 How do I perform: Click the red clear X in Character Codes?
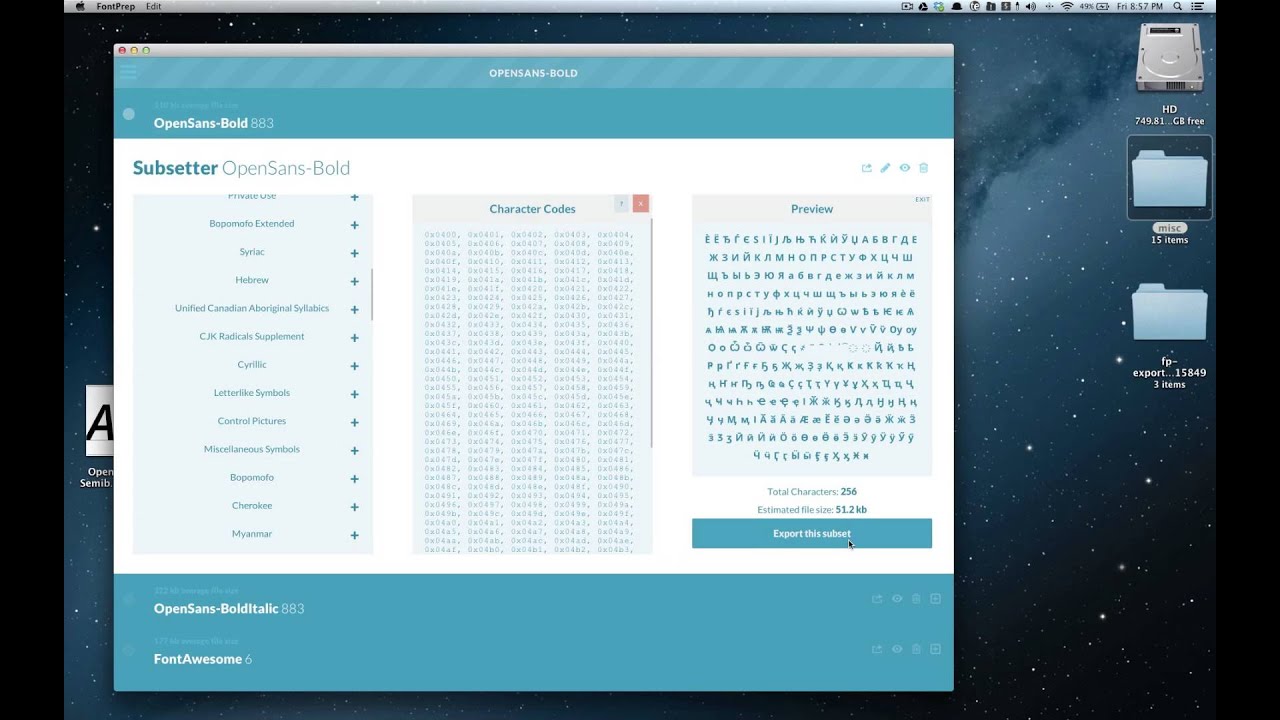click(x=641, y=203)
